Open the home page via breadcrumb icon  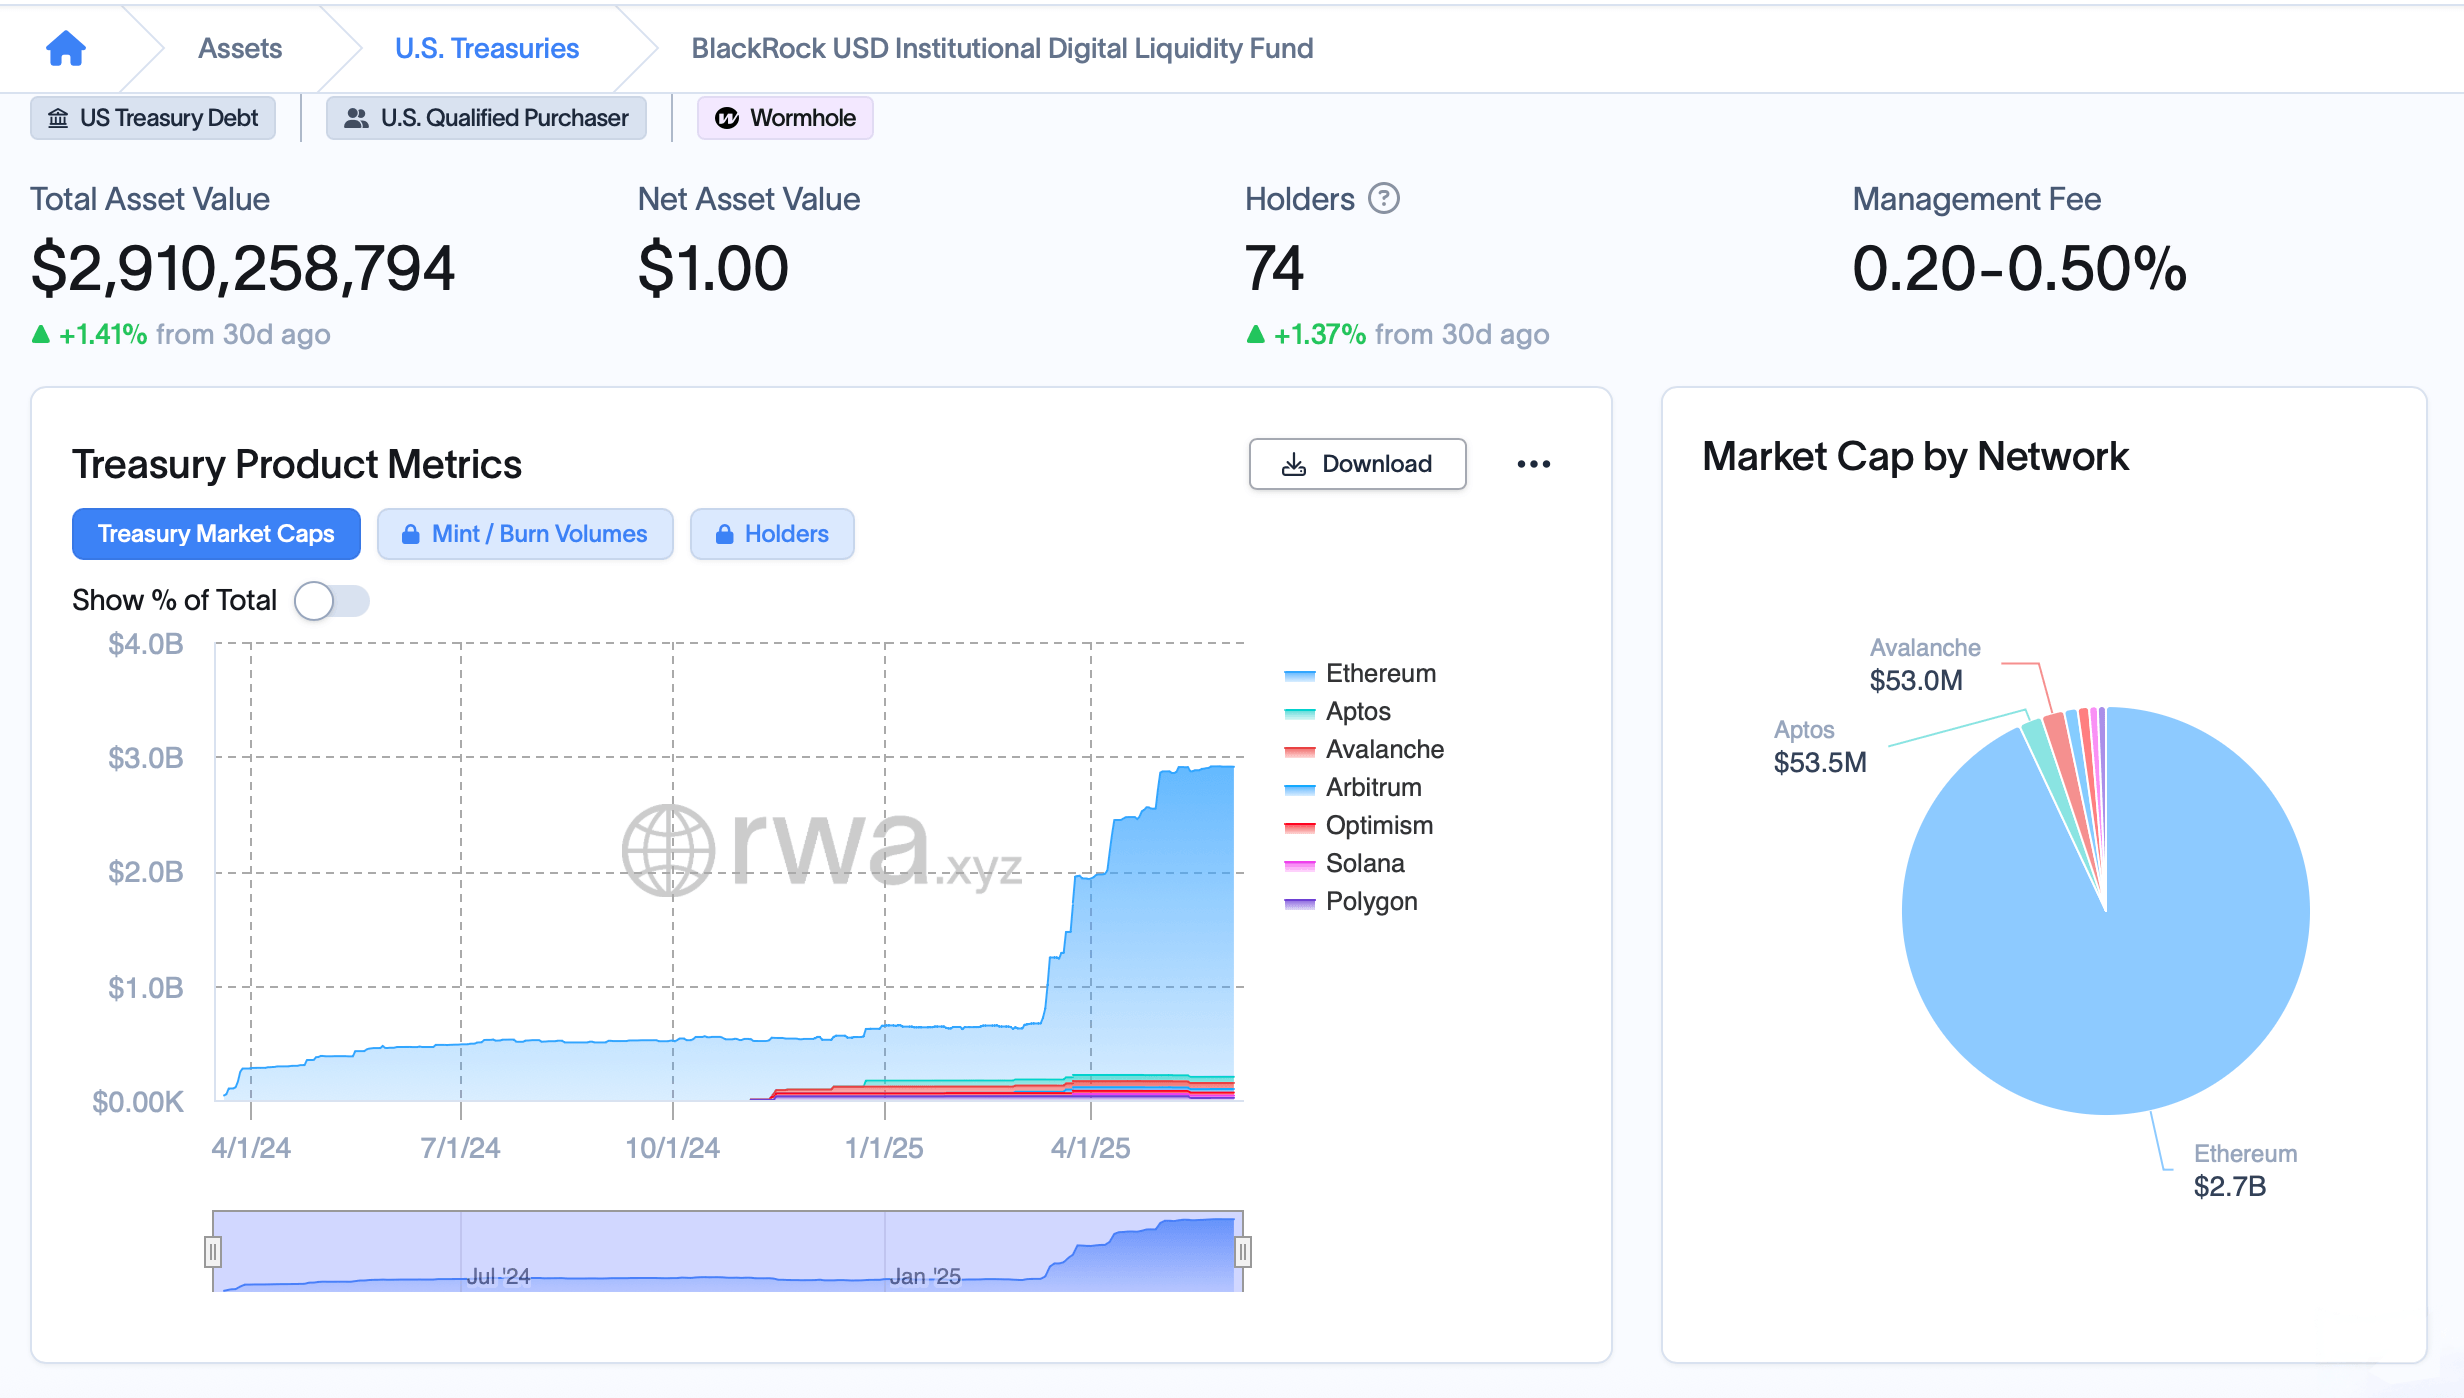pyautogui.click(x=64, y=47)
